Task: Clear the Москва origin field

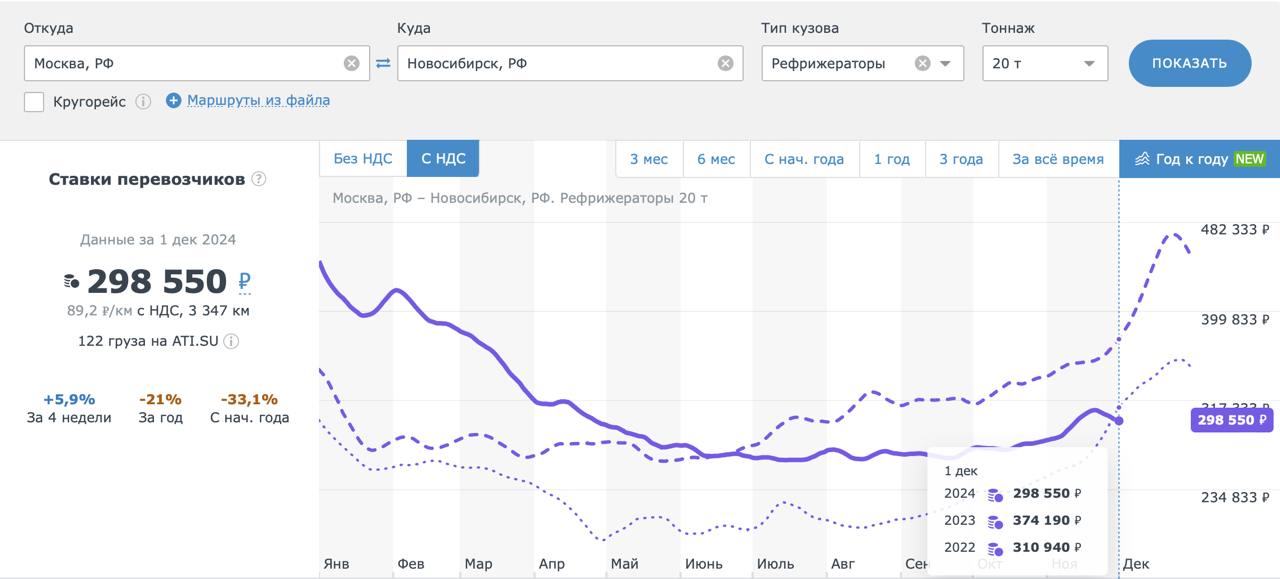Action: tap(352, 63)
